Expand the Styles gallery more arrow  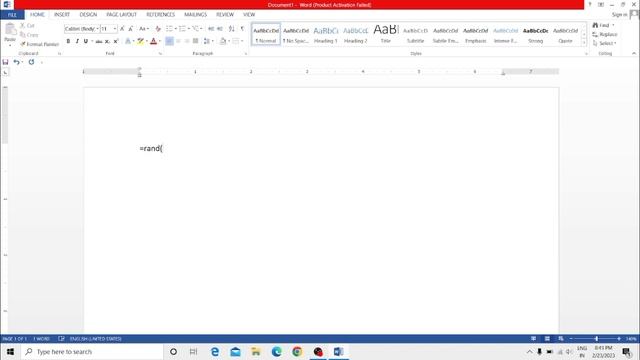(584, 42)
